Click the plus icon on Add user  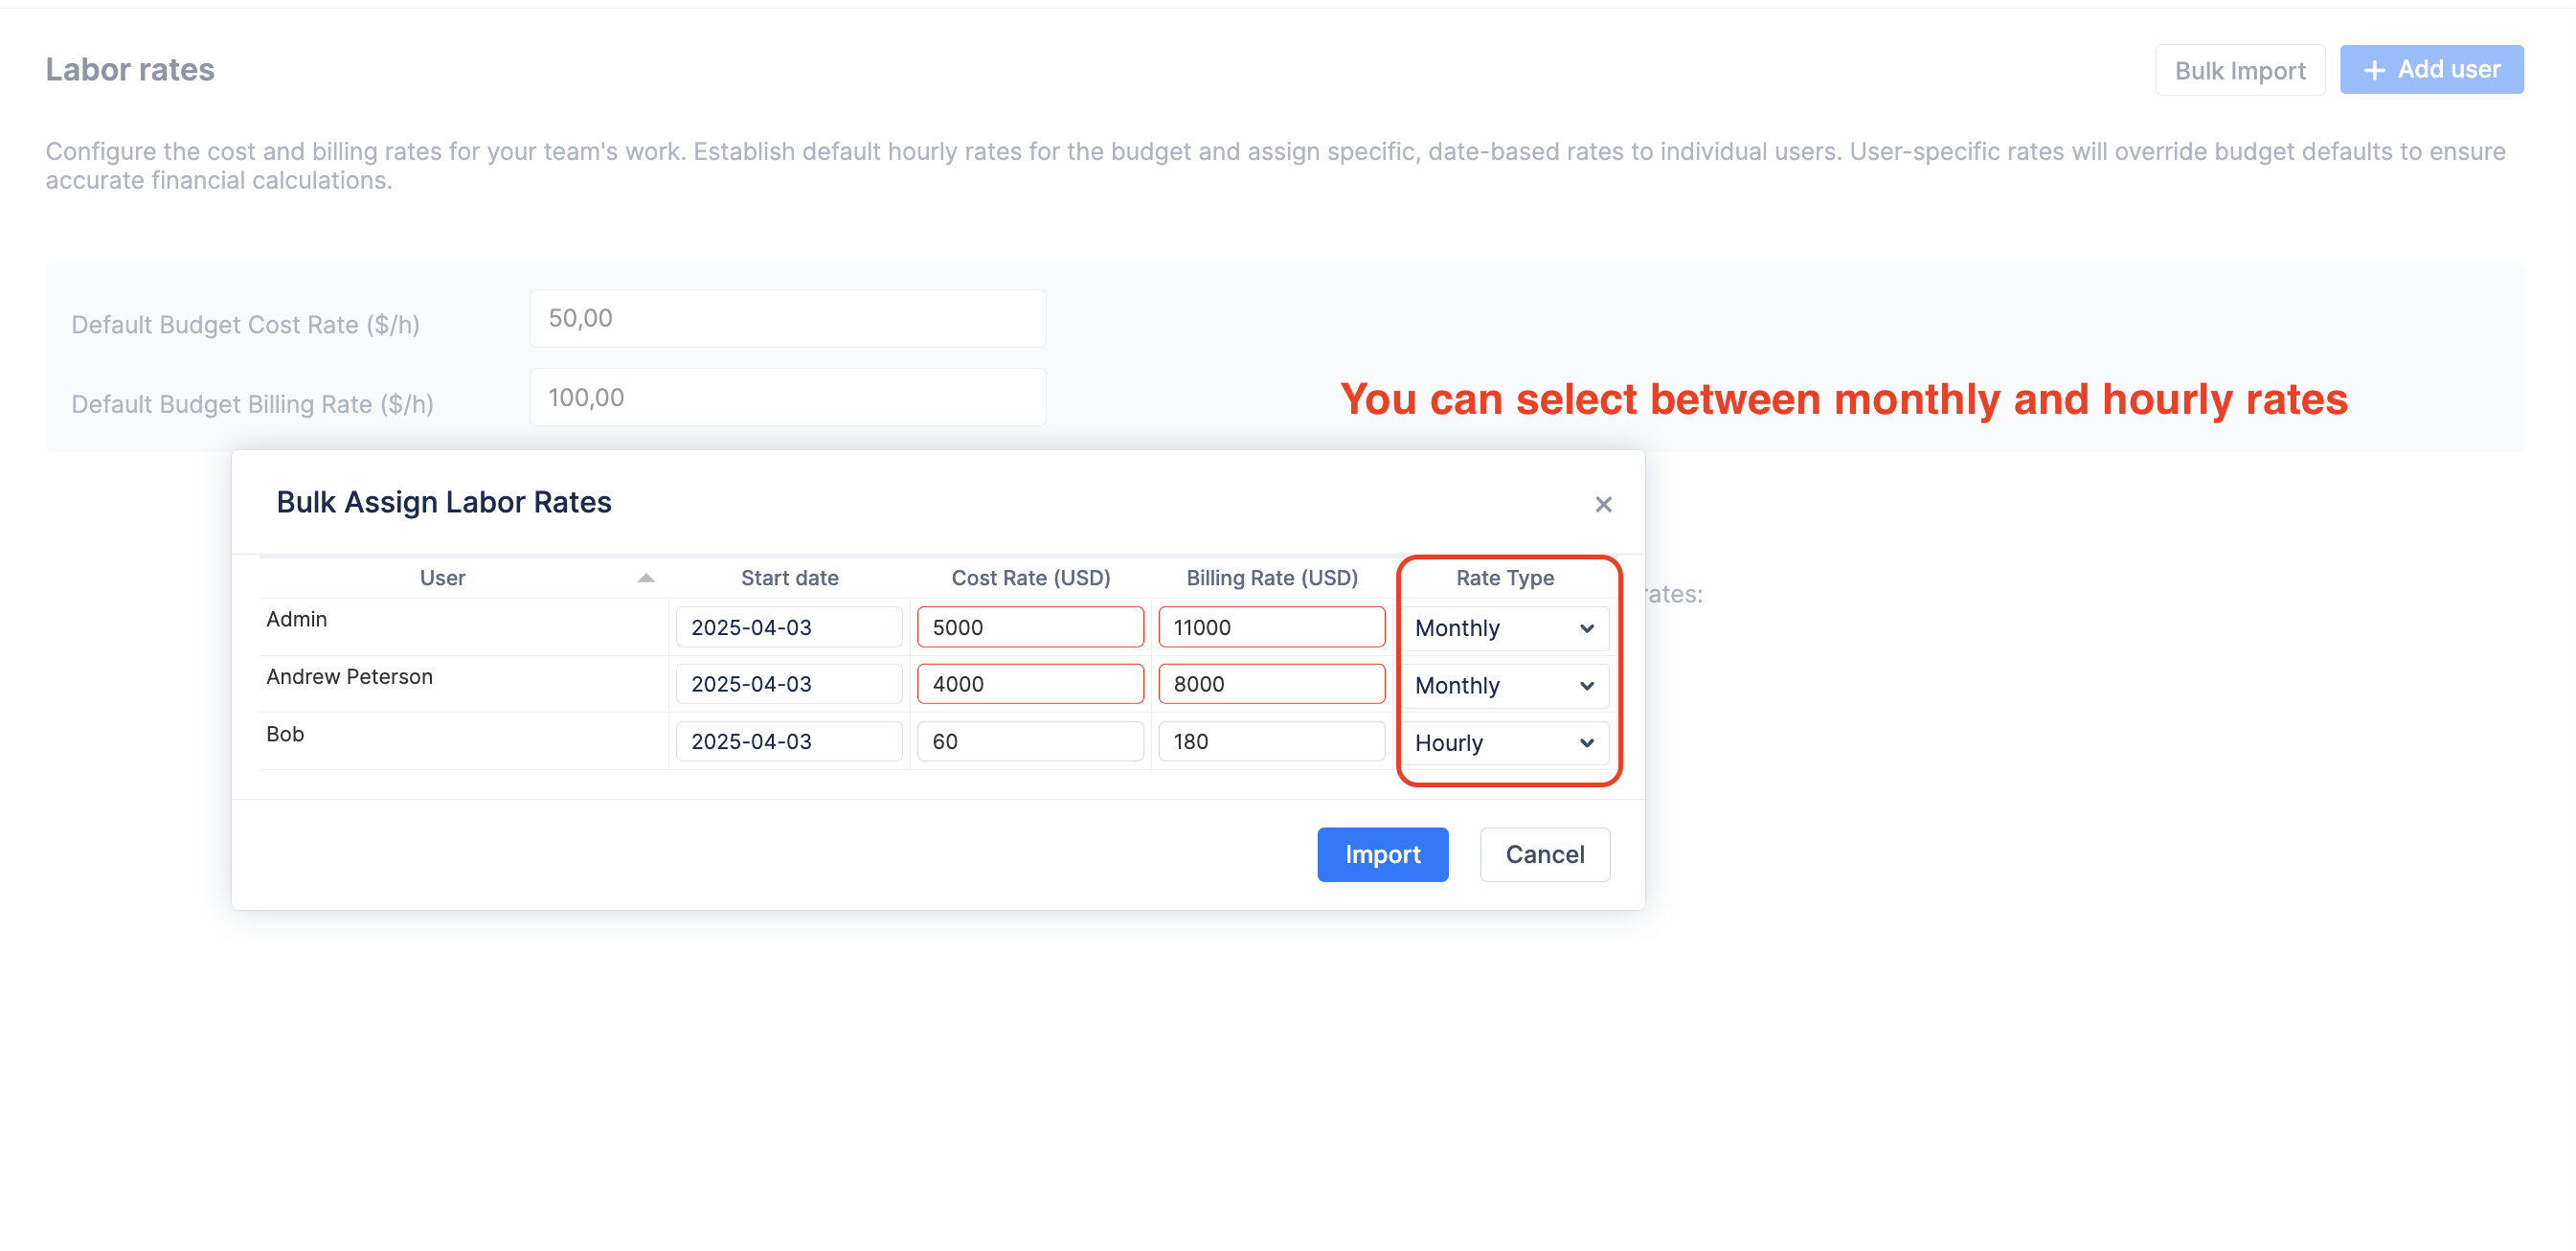click(x=2374, y=70)
